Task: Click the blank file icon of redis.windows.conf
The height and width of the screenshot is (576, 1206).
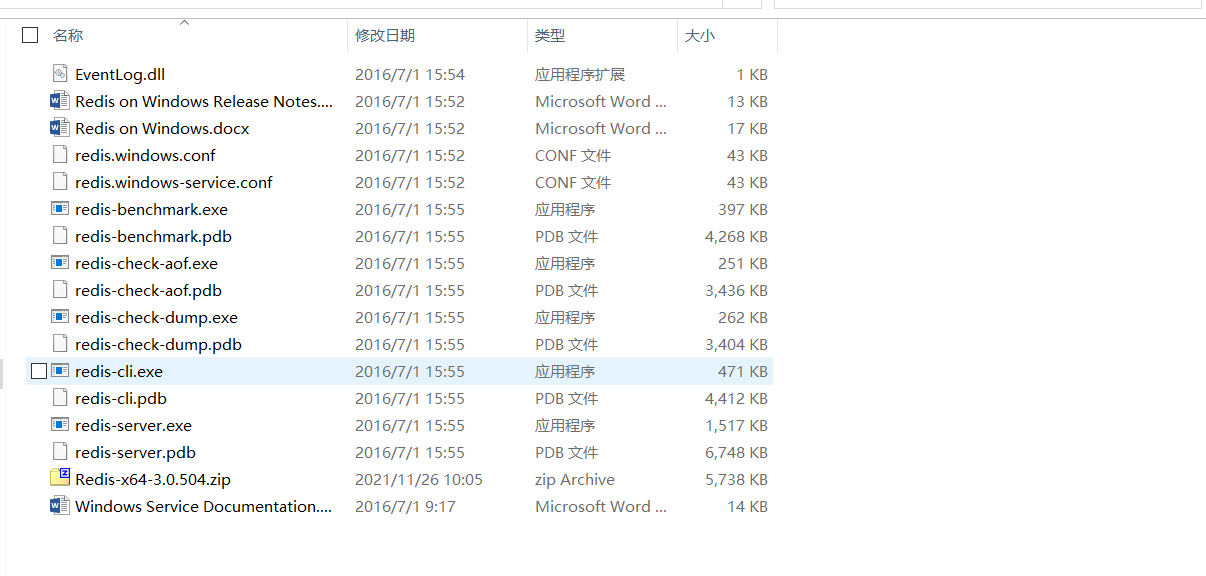Action: point(60,155)
